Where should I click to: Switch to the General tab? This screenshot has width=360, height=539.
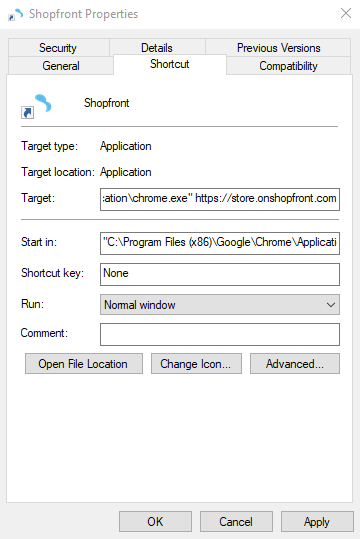(61, 66)
